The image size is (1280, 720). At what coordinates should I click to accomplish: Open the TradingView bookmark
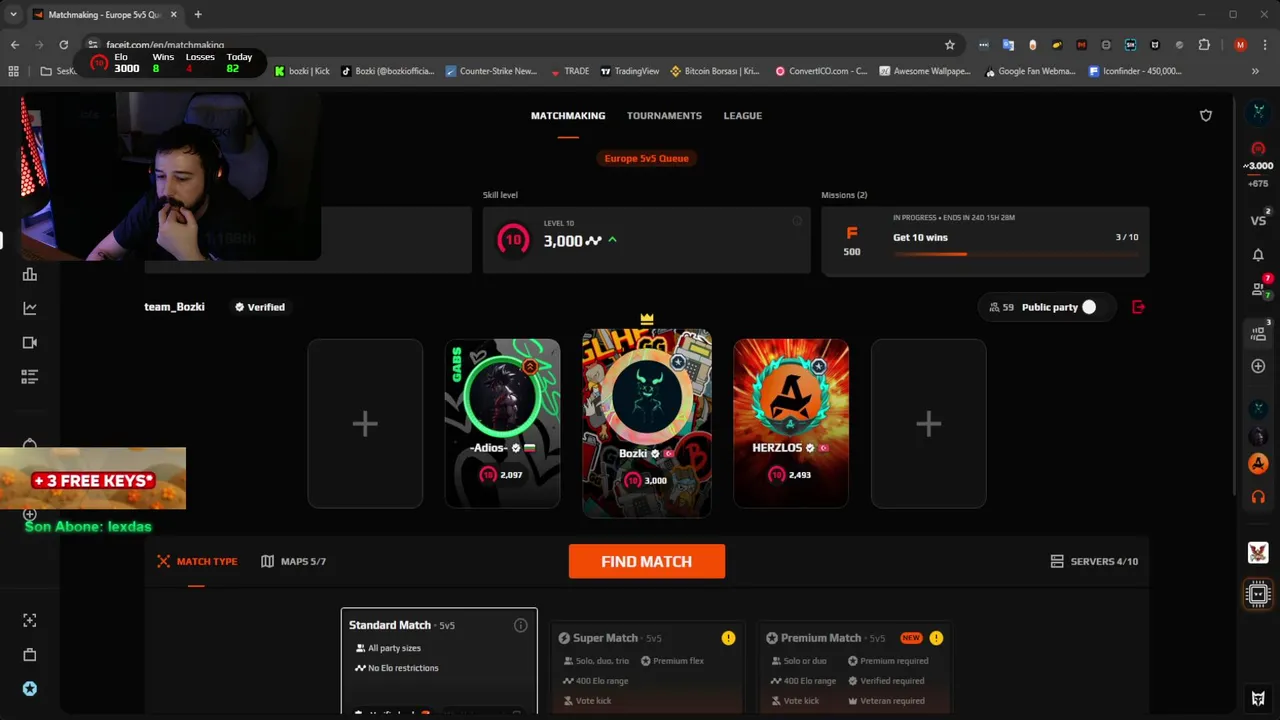pyautogui.click(x=629, y=71)
